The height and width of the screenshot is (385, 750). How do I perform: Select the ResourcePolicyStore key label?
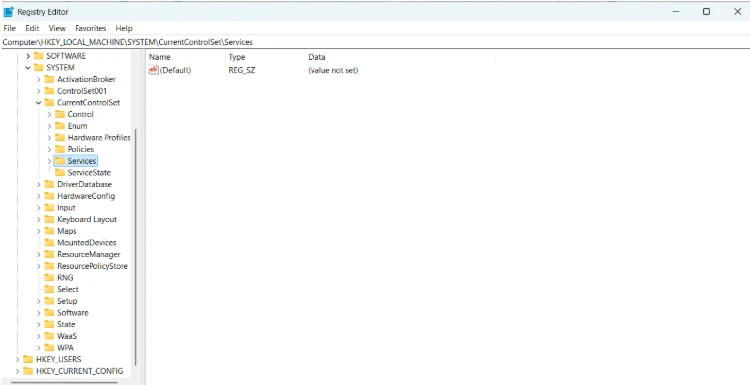click(x=92, y=266)
